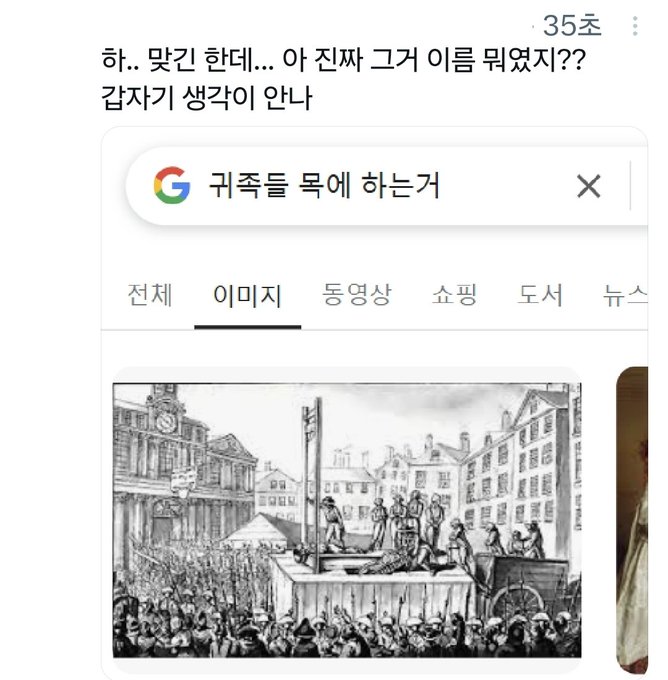The height and width of the screenshot is (680, 668).
Task: Open the 동영상 results tab
Action: [357, 295]
